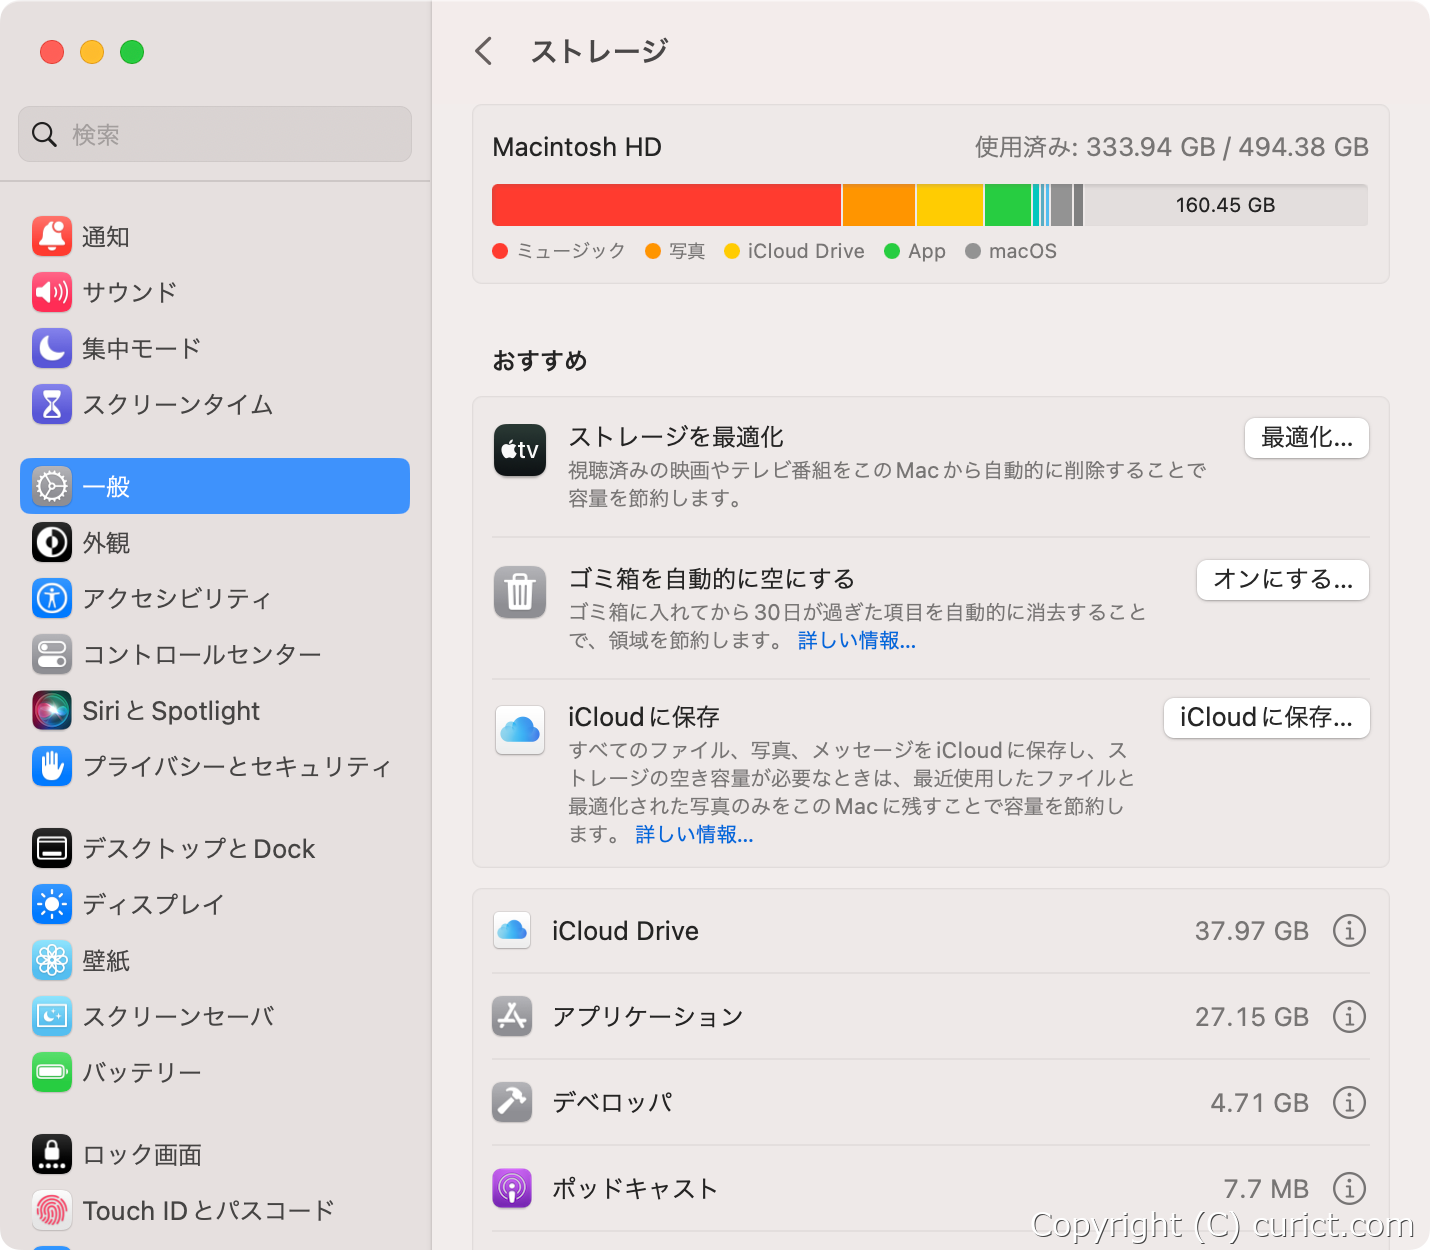Viewport: 1430px width, 1250px height.
Task: Click the Apple TV icon in recommendations
Action: point(520,450)
